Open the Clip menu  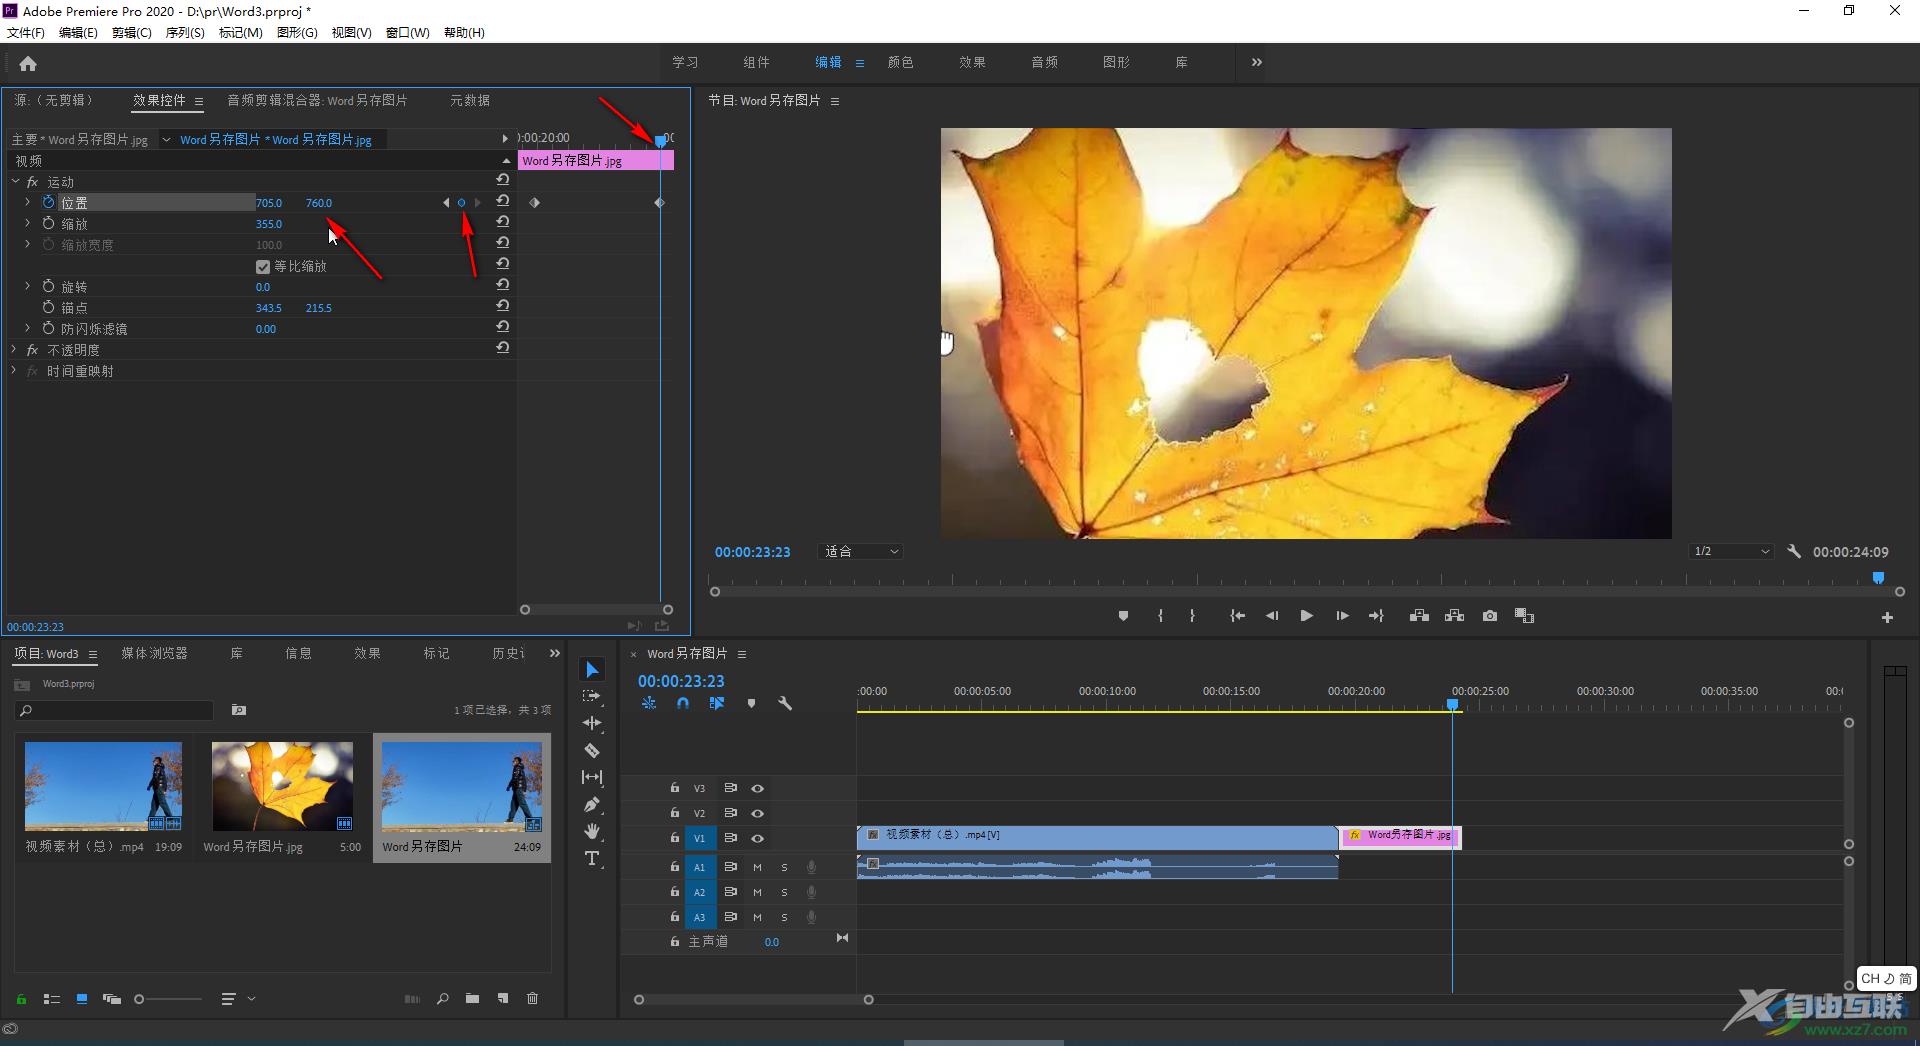point(132,32)
